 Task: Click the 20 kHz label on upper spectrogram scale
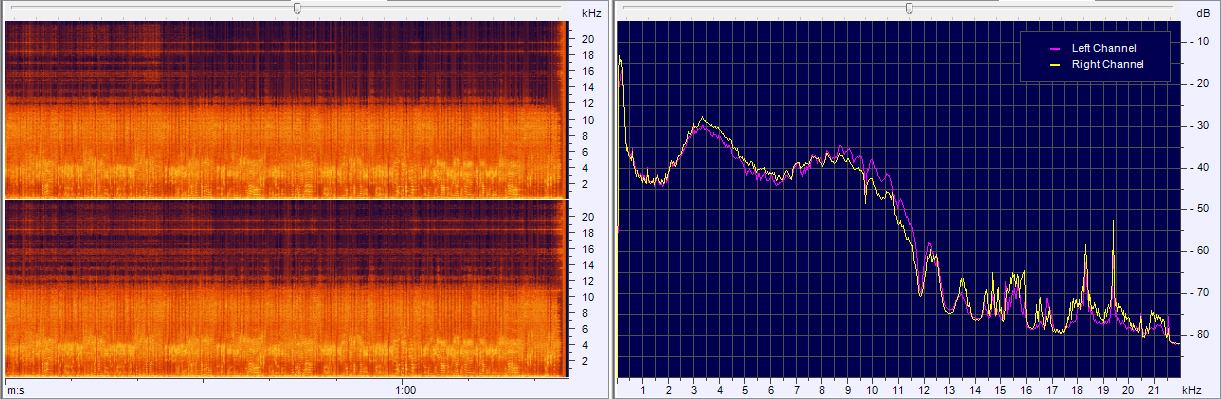click(589, 39)
